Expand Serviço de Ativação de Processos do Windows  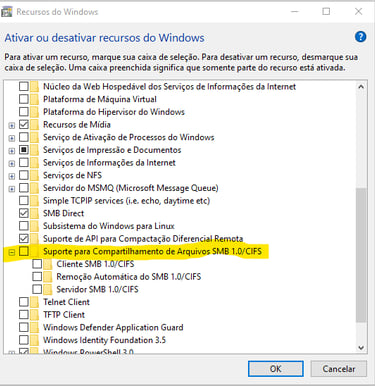point(12,138)
